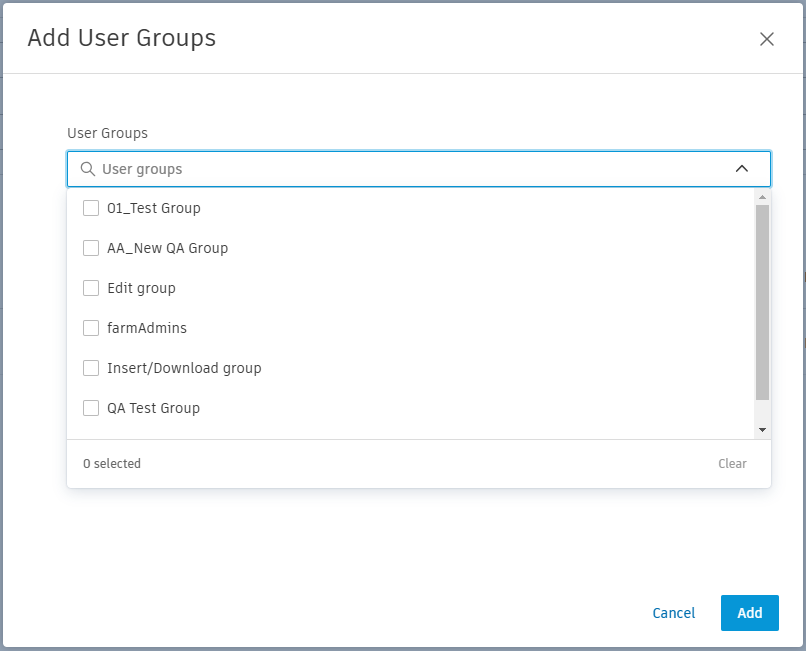The width and height of the screenshot is (806, 651).
Task: Close the Add User Groups dialog
Action: 767,39
